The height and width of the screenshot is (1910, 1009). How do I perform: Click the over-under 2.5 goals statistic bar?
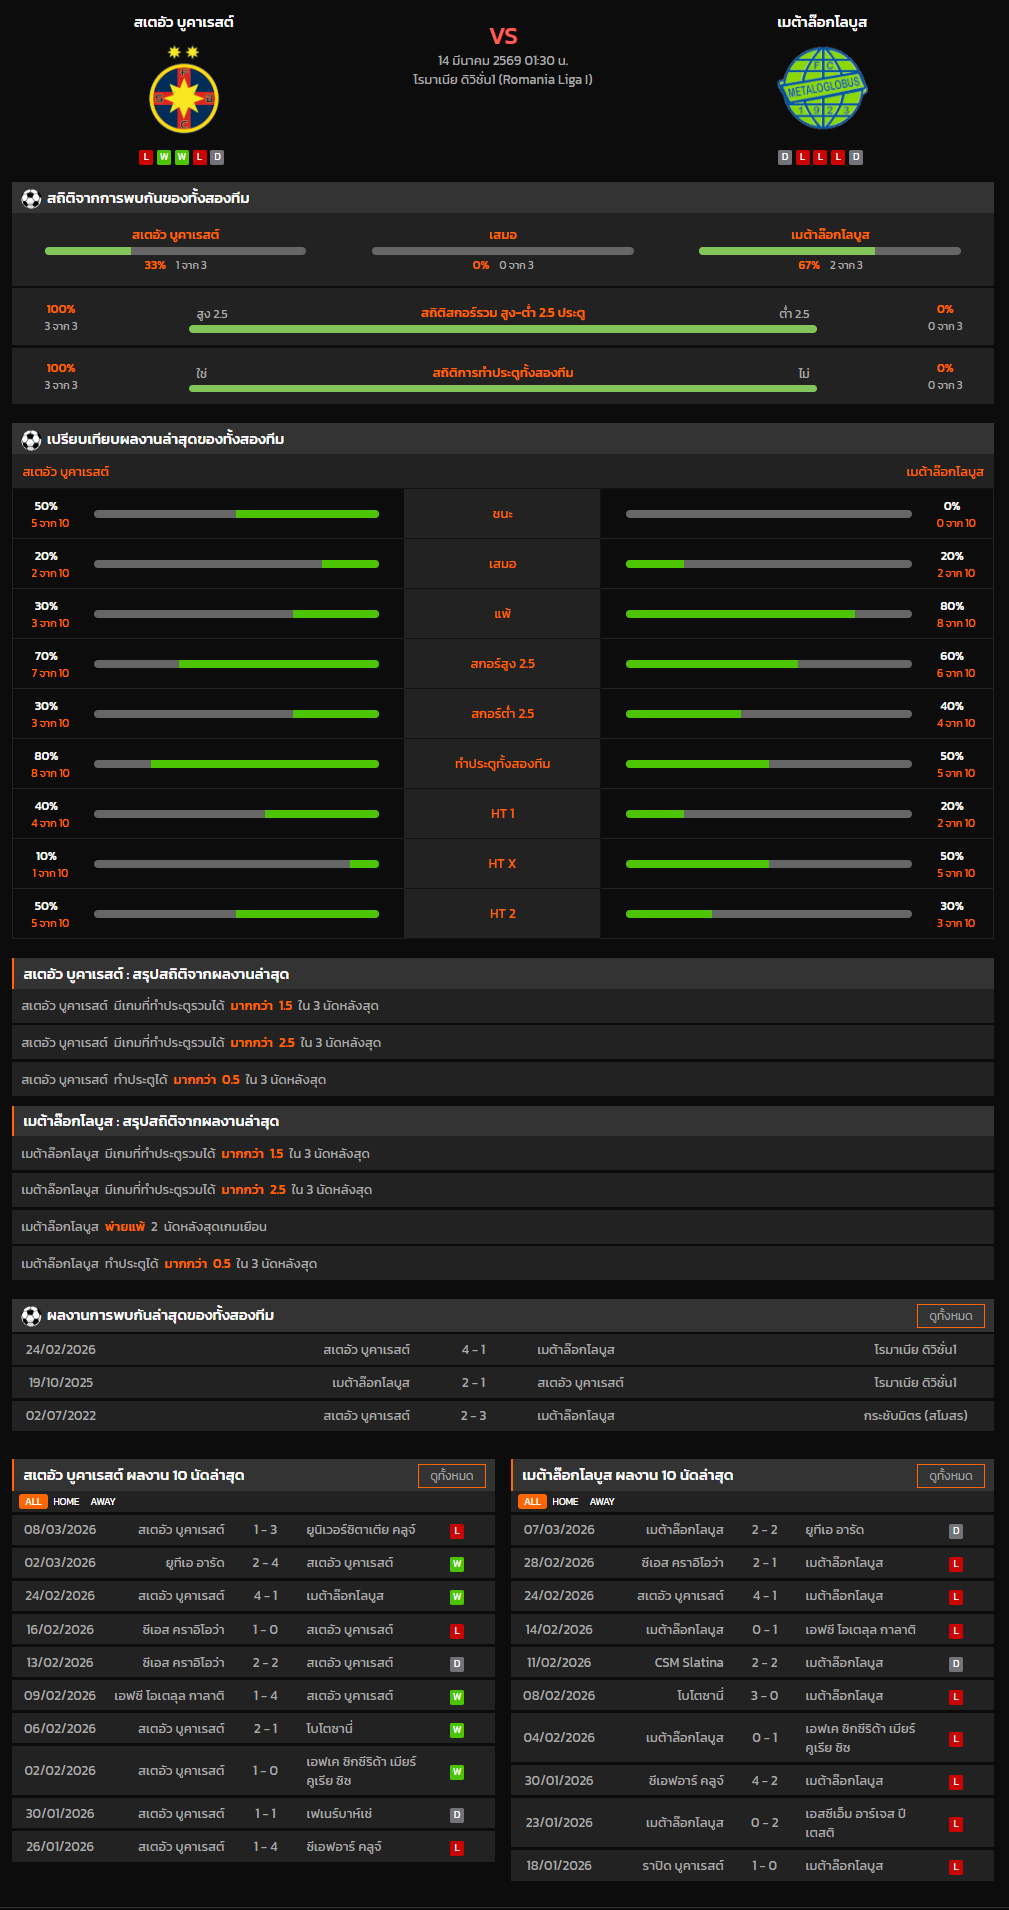502,328
